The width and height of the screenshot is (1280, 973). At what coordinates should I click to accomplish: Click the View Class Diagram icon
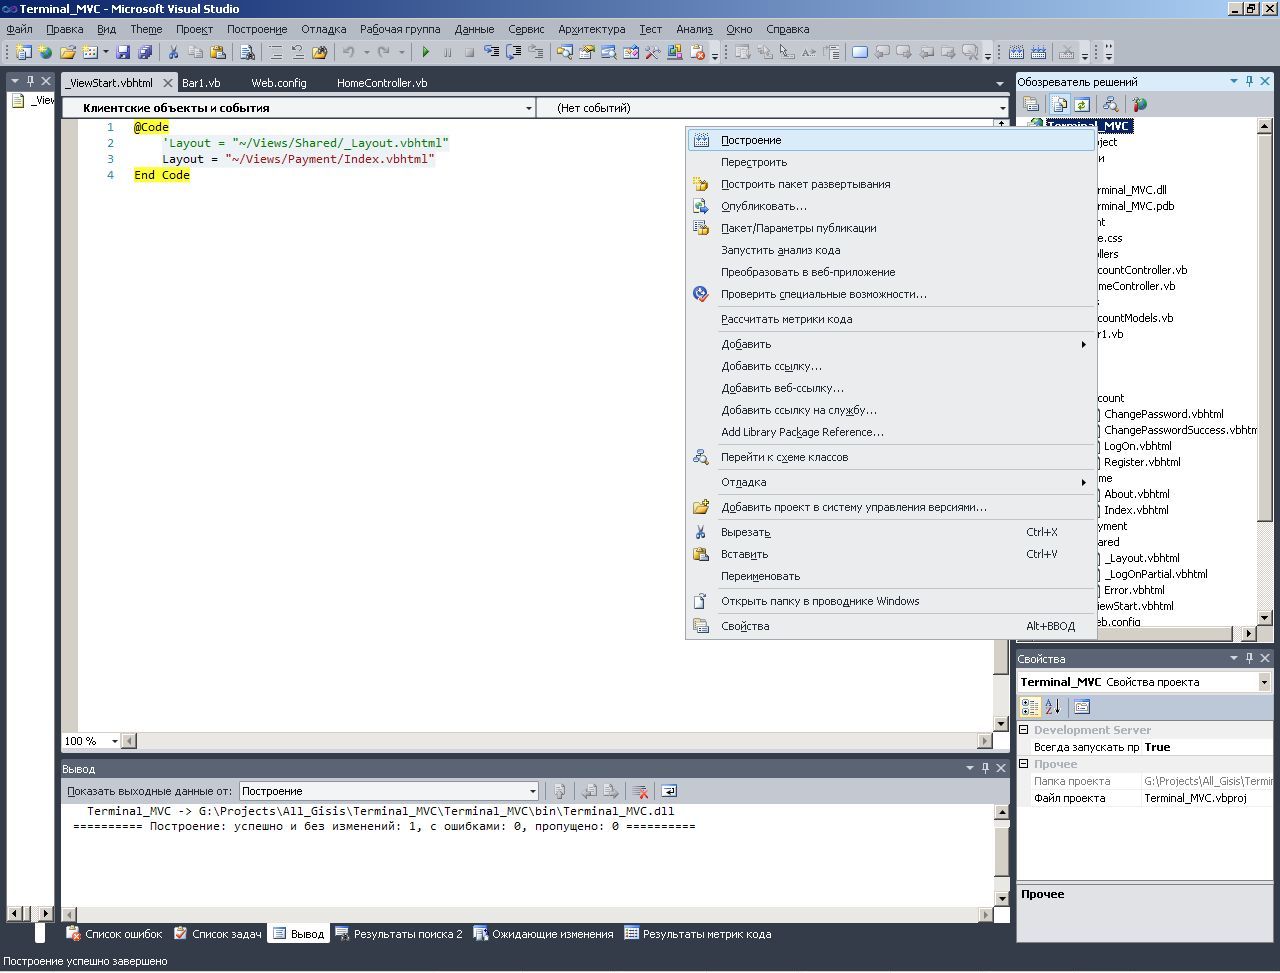coord(1109,104)
